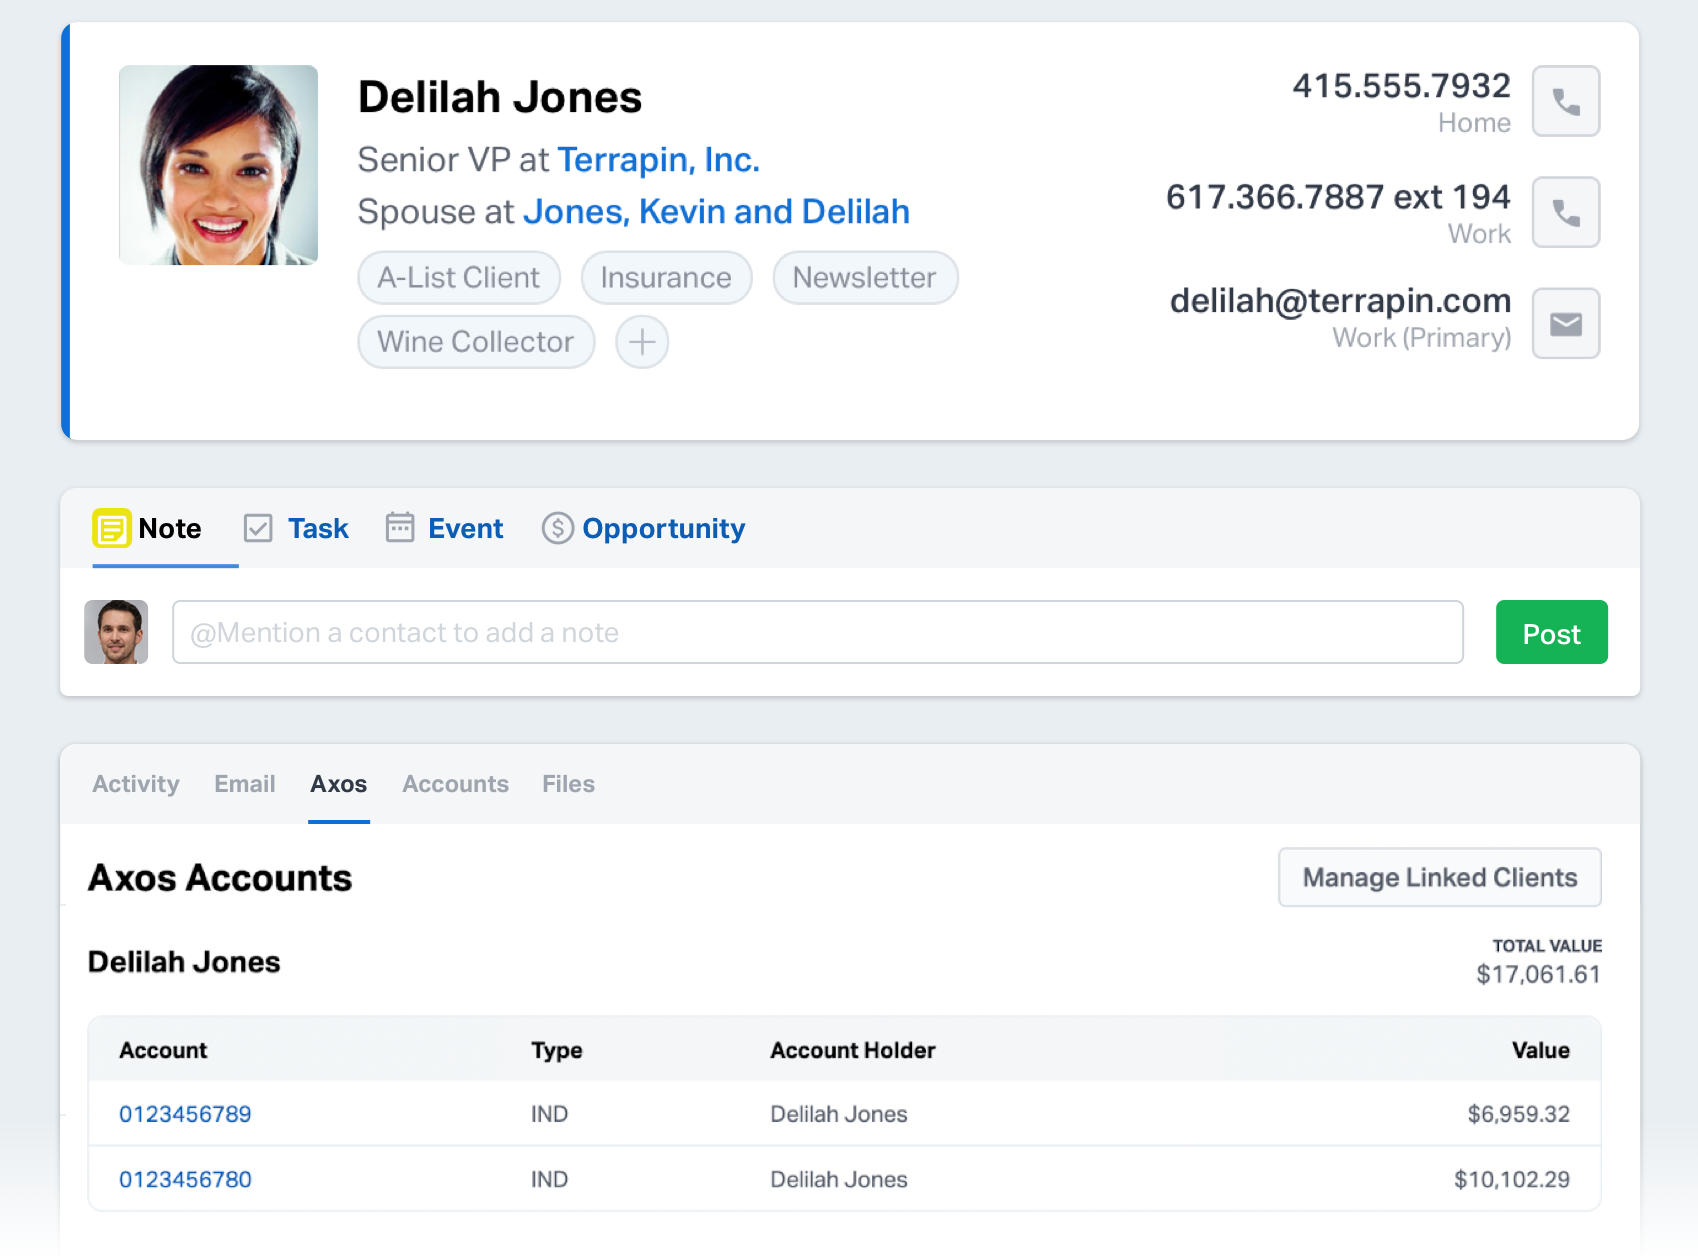The image size is (1698, 1256).
Task: Open Manage Linked Clients
Action: [1439, 877]
